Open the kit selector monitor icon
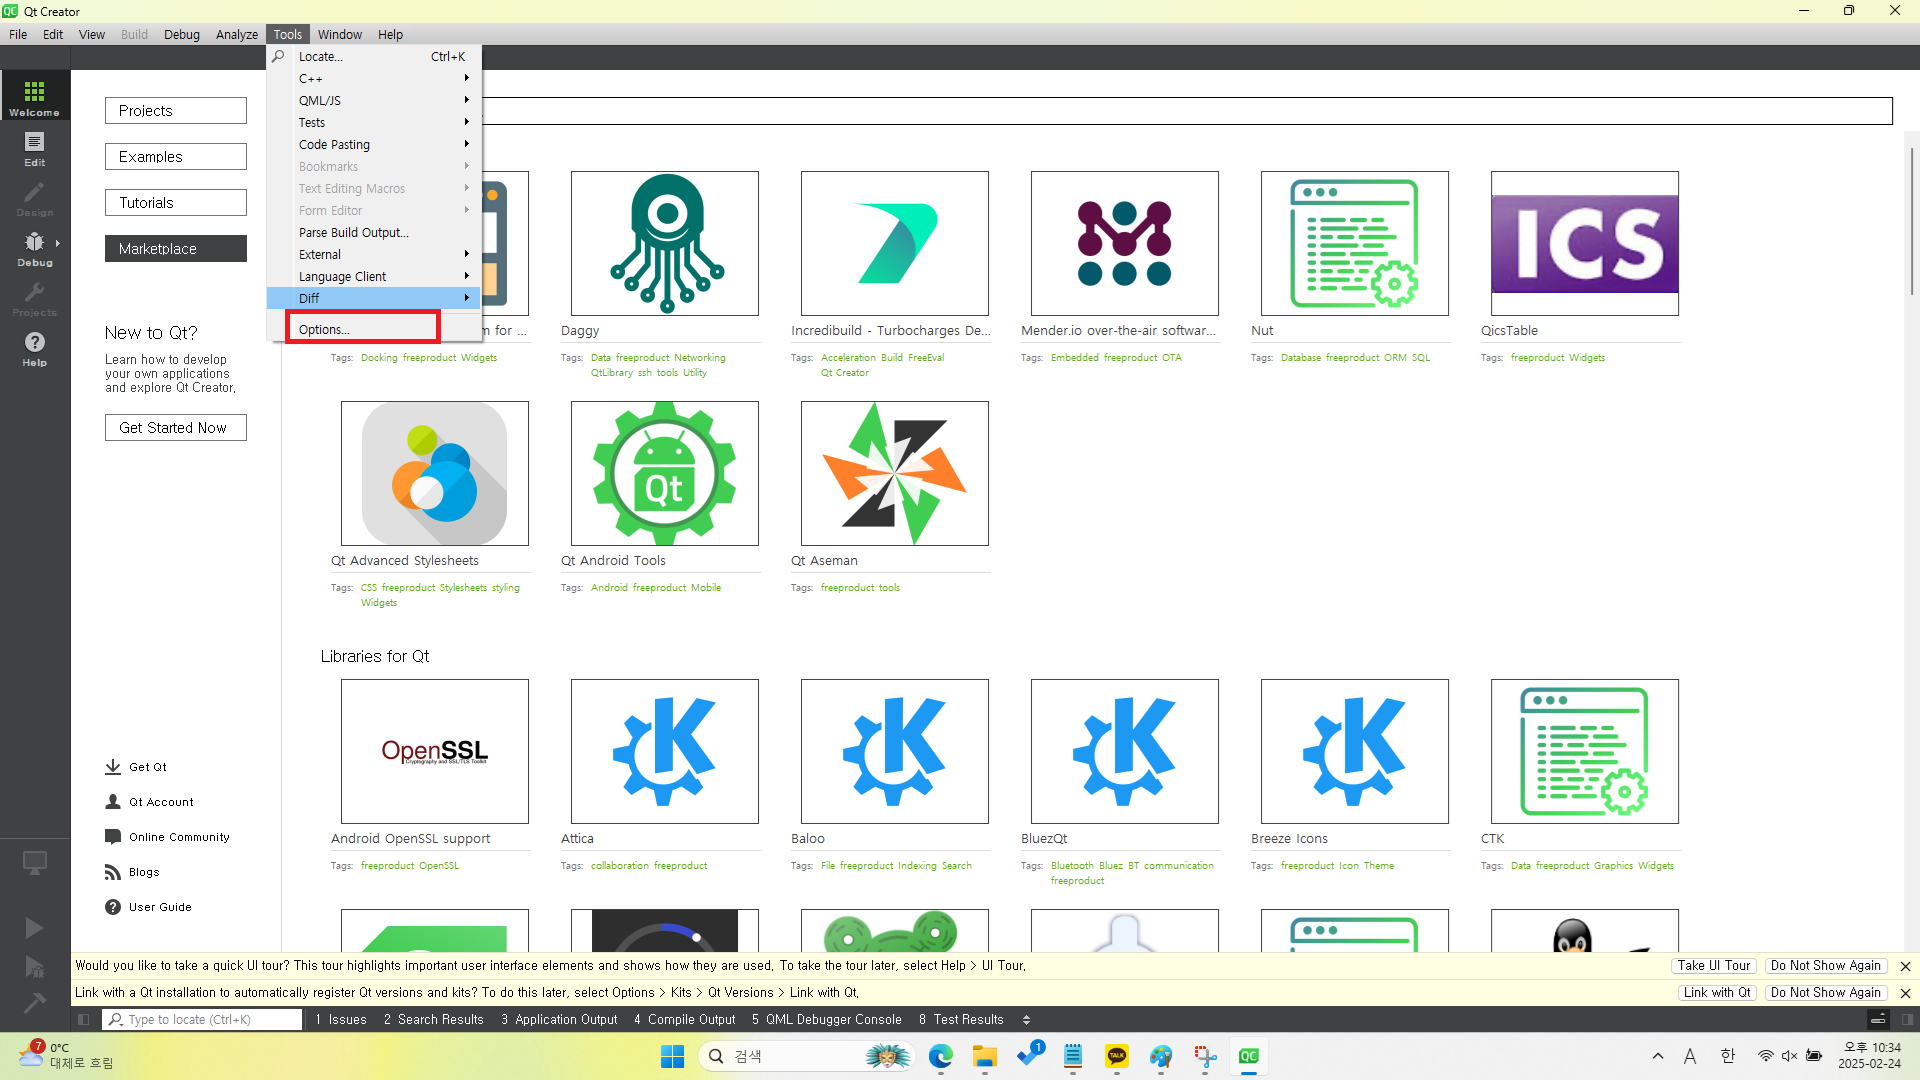This screenshot has height=1080, width=1920. click(34, 862)
